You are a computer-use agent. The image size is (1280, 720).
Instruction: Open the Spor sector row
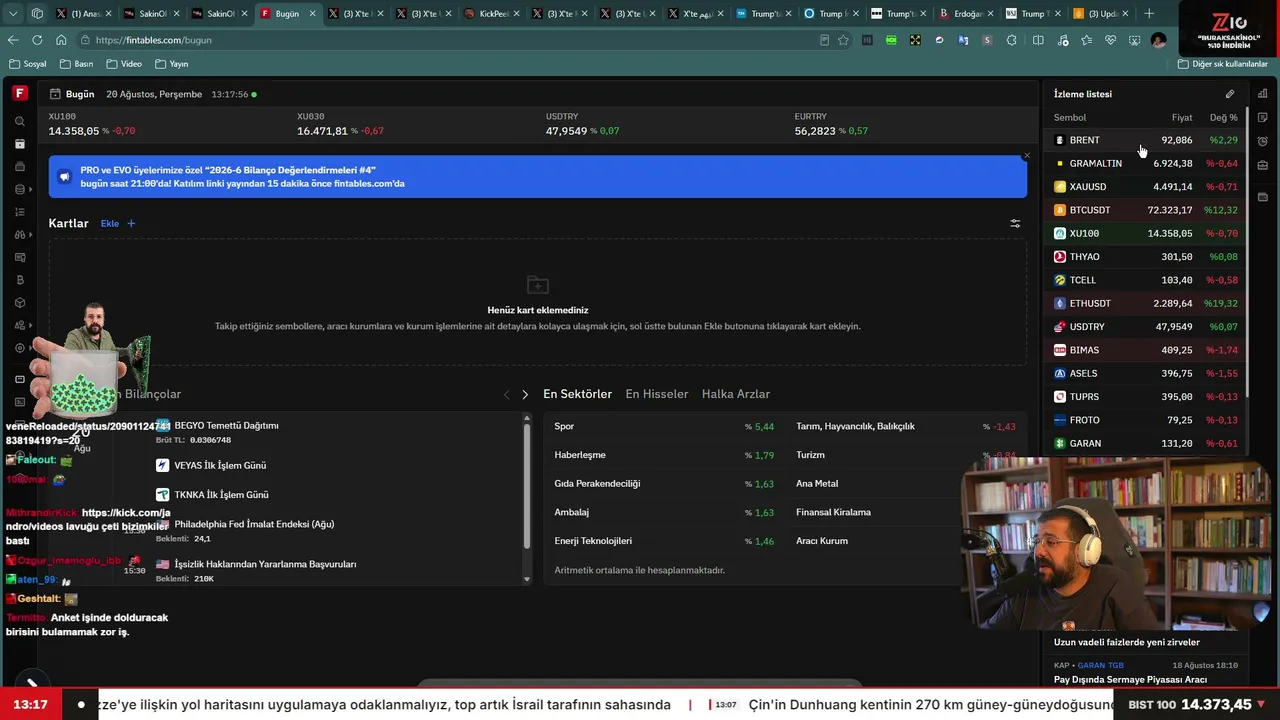pos(665,426)
